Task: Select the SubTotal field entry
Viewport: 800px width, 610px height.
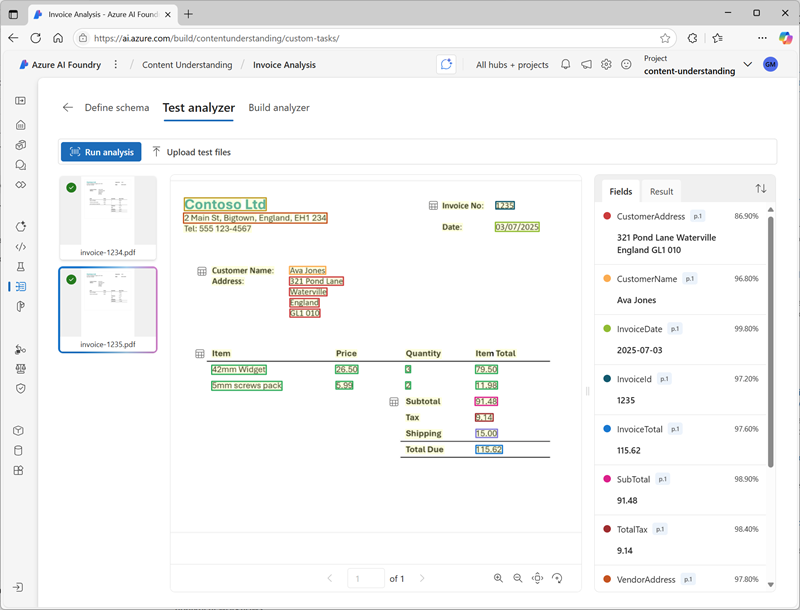Action: coord(681,490)
